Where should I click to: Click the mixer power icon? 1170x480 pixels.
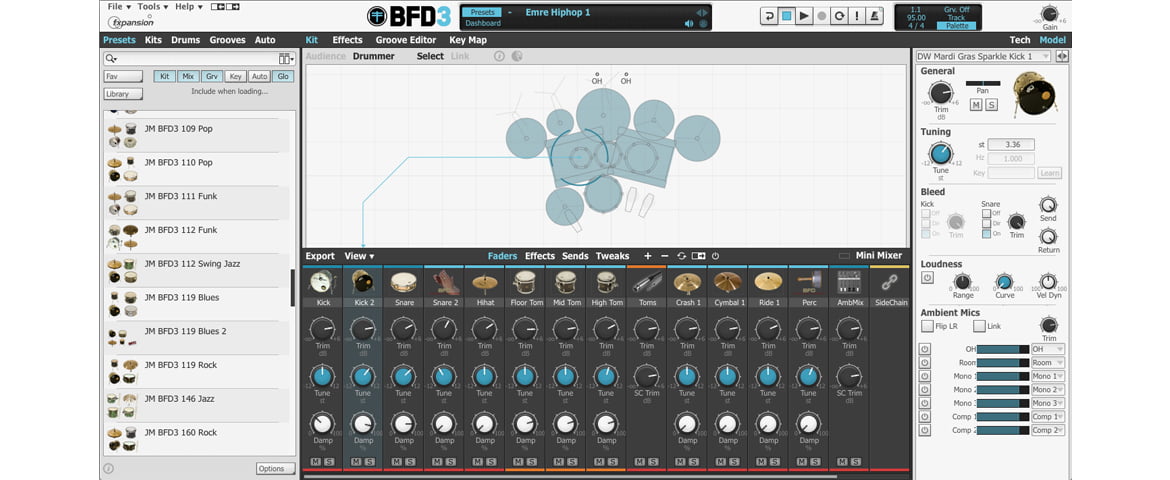[x=715, y=256]
